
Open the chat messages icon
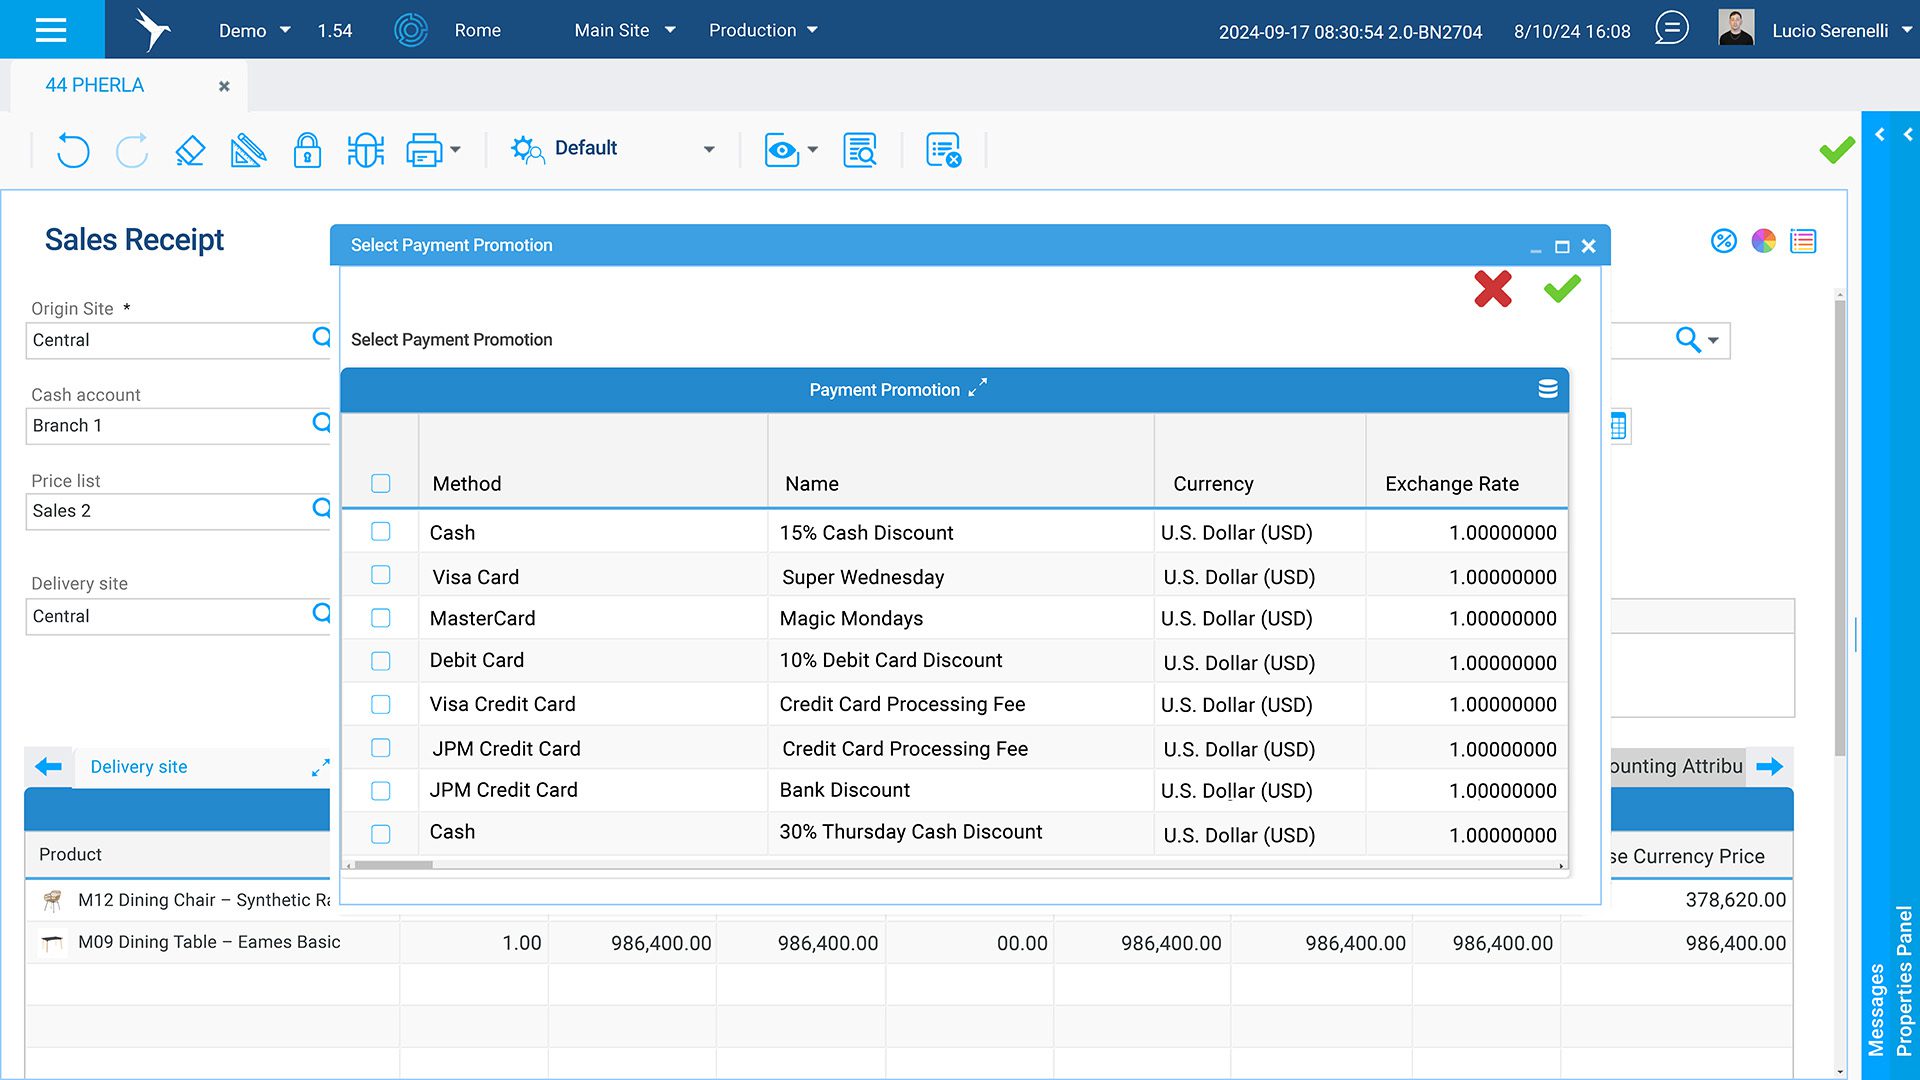(x=1671, y=28)
